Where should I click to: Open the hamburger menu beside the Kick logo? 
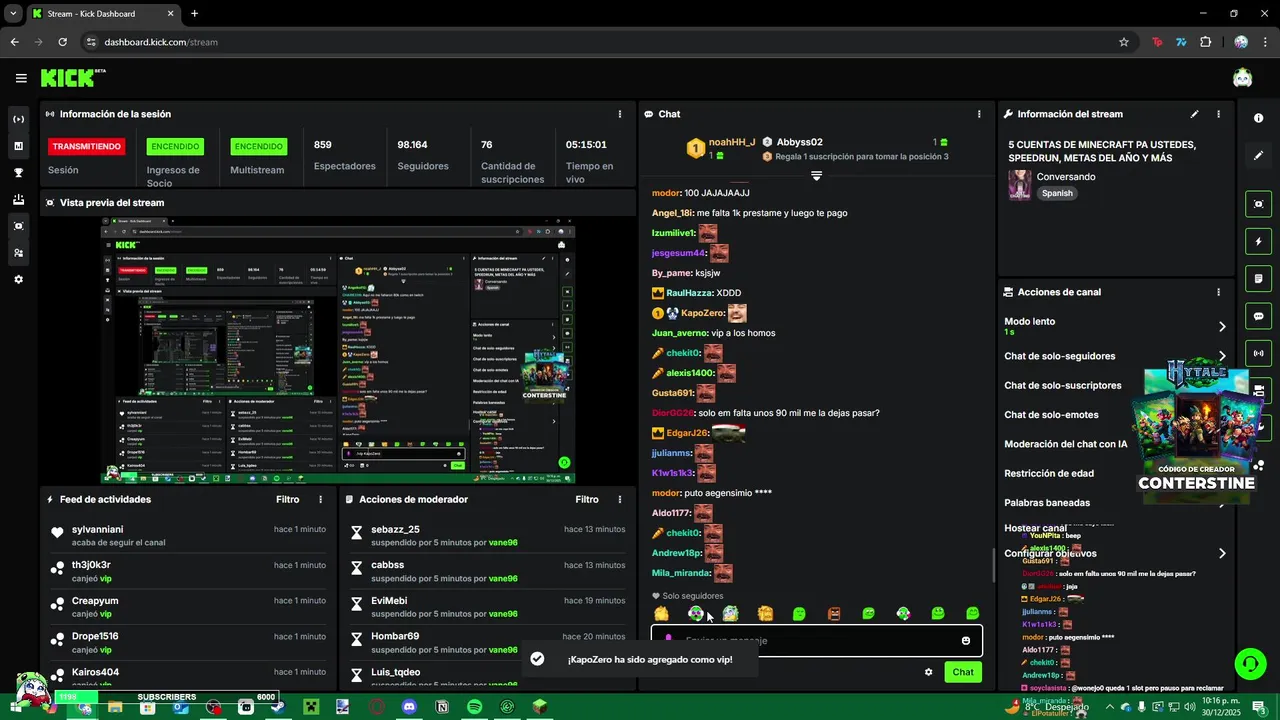[x=21, y=78]
